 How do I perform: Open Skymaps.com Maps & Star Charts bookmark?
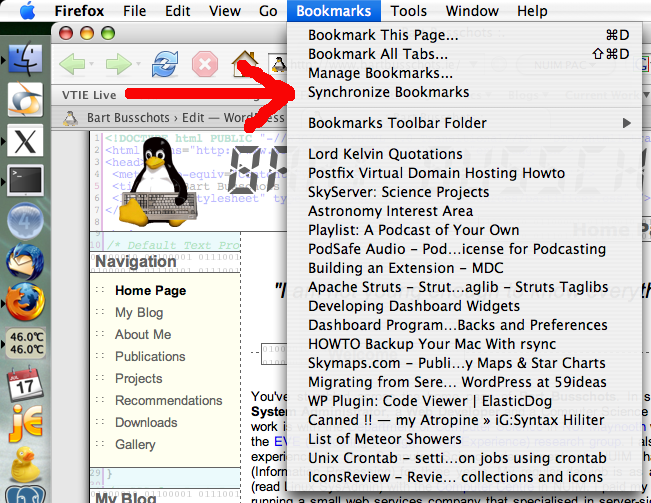coord(465,363)
